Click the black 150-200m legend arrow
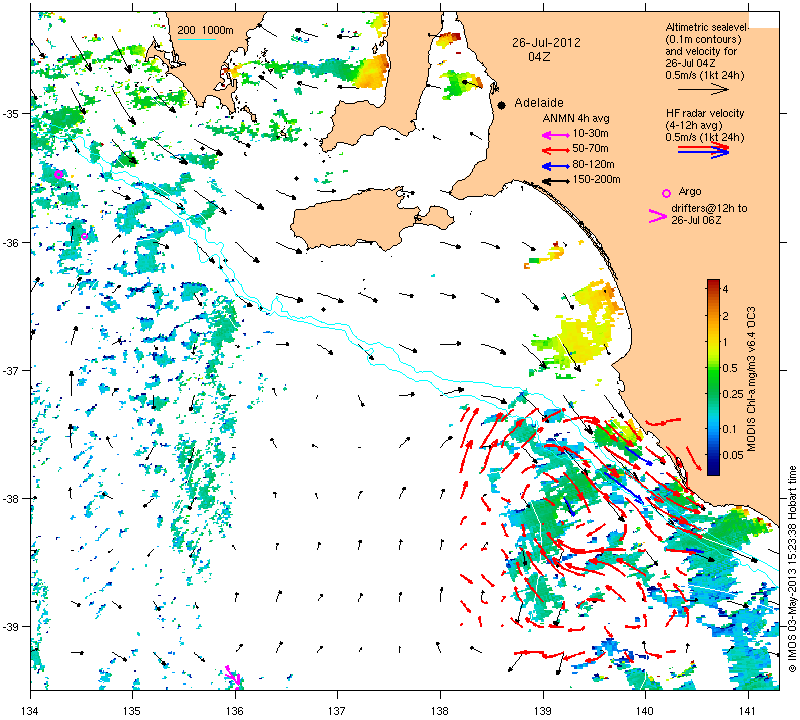Viewport: 800px width, 720px height. tap(555, 181)
